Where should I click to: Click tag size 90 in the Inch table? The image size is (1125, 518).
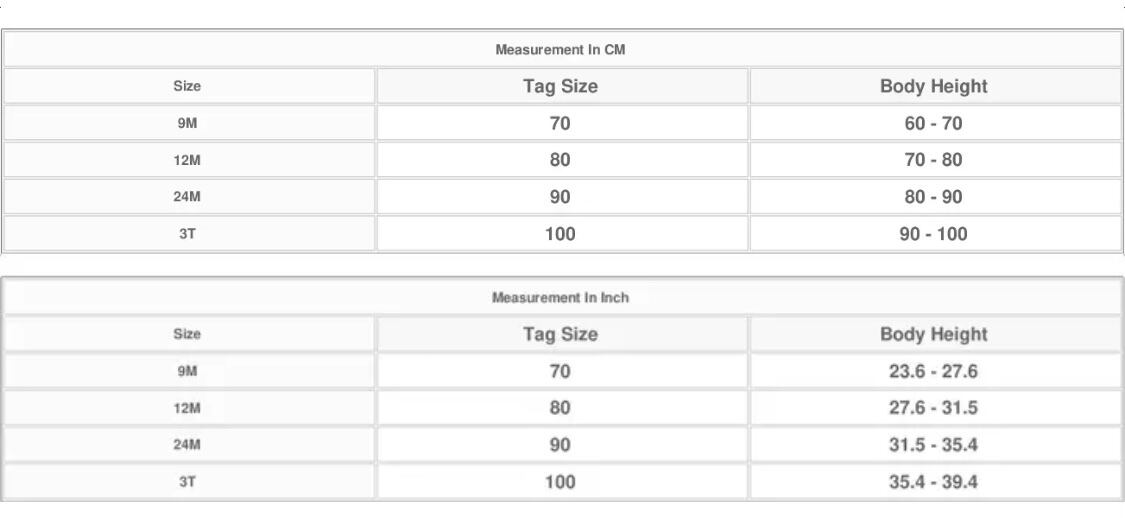(x=560, y=445)
